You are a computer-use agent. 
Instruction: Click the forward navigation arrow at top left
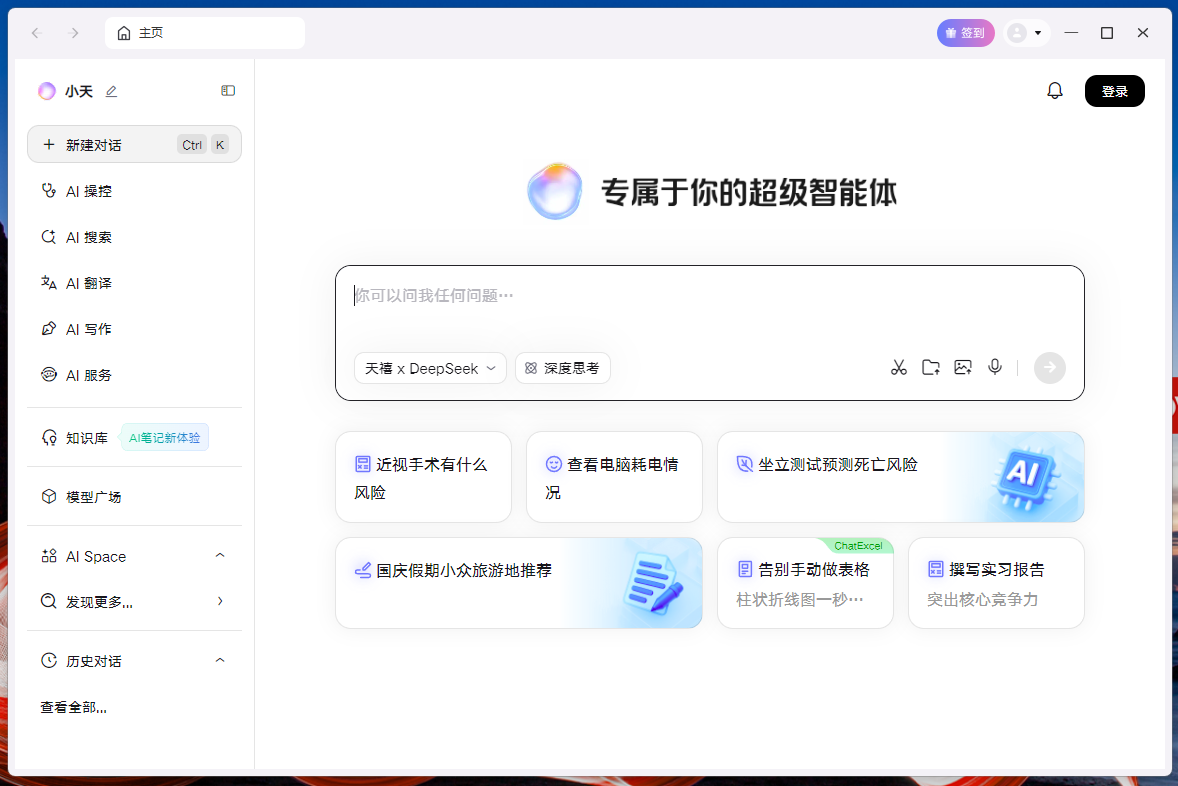click(74, 32)
